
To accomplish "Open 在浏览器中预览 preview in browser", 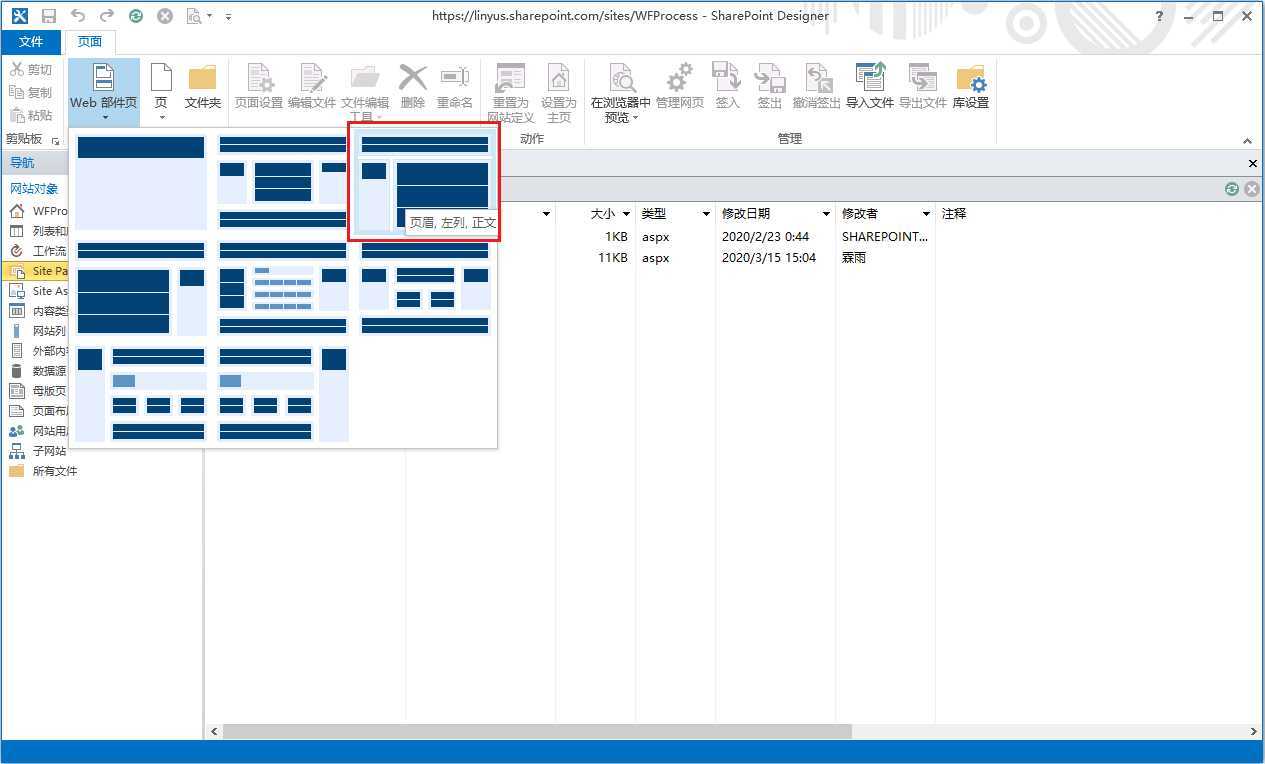I will [x=621, y=91].
